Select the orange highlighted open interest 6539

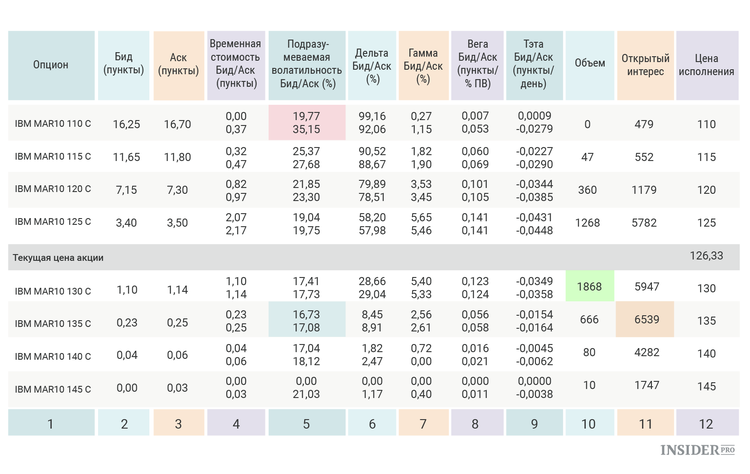(645, 319)
